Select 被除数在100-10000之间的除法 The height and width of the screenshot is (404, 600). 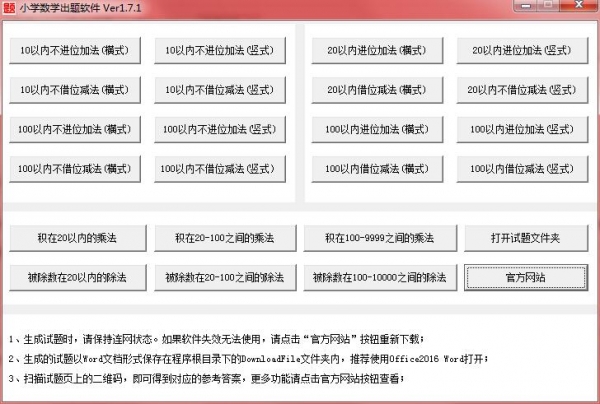tap(380, 277)
